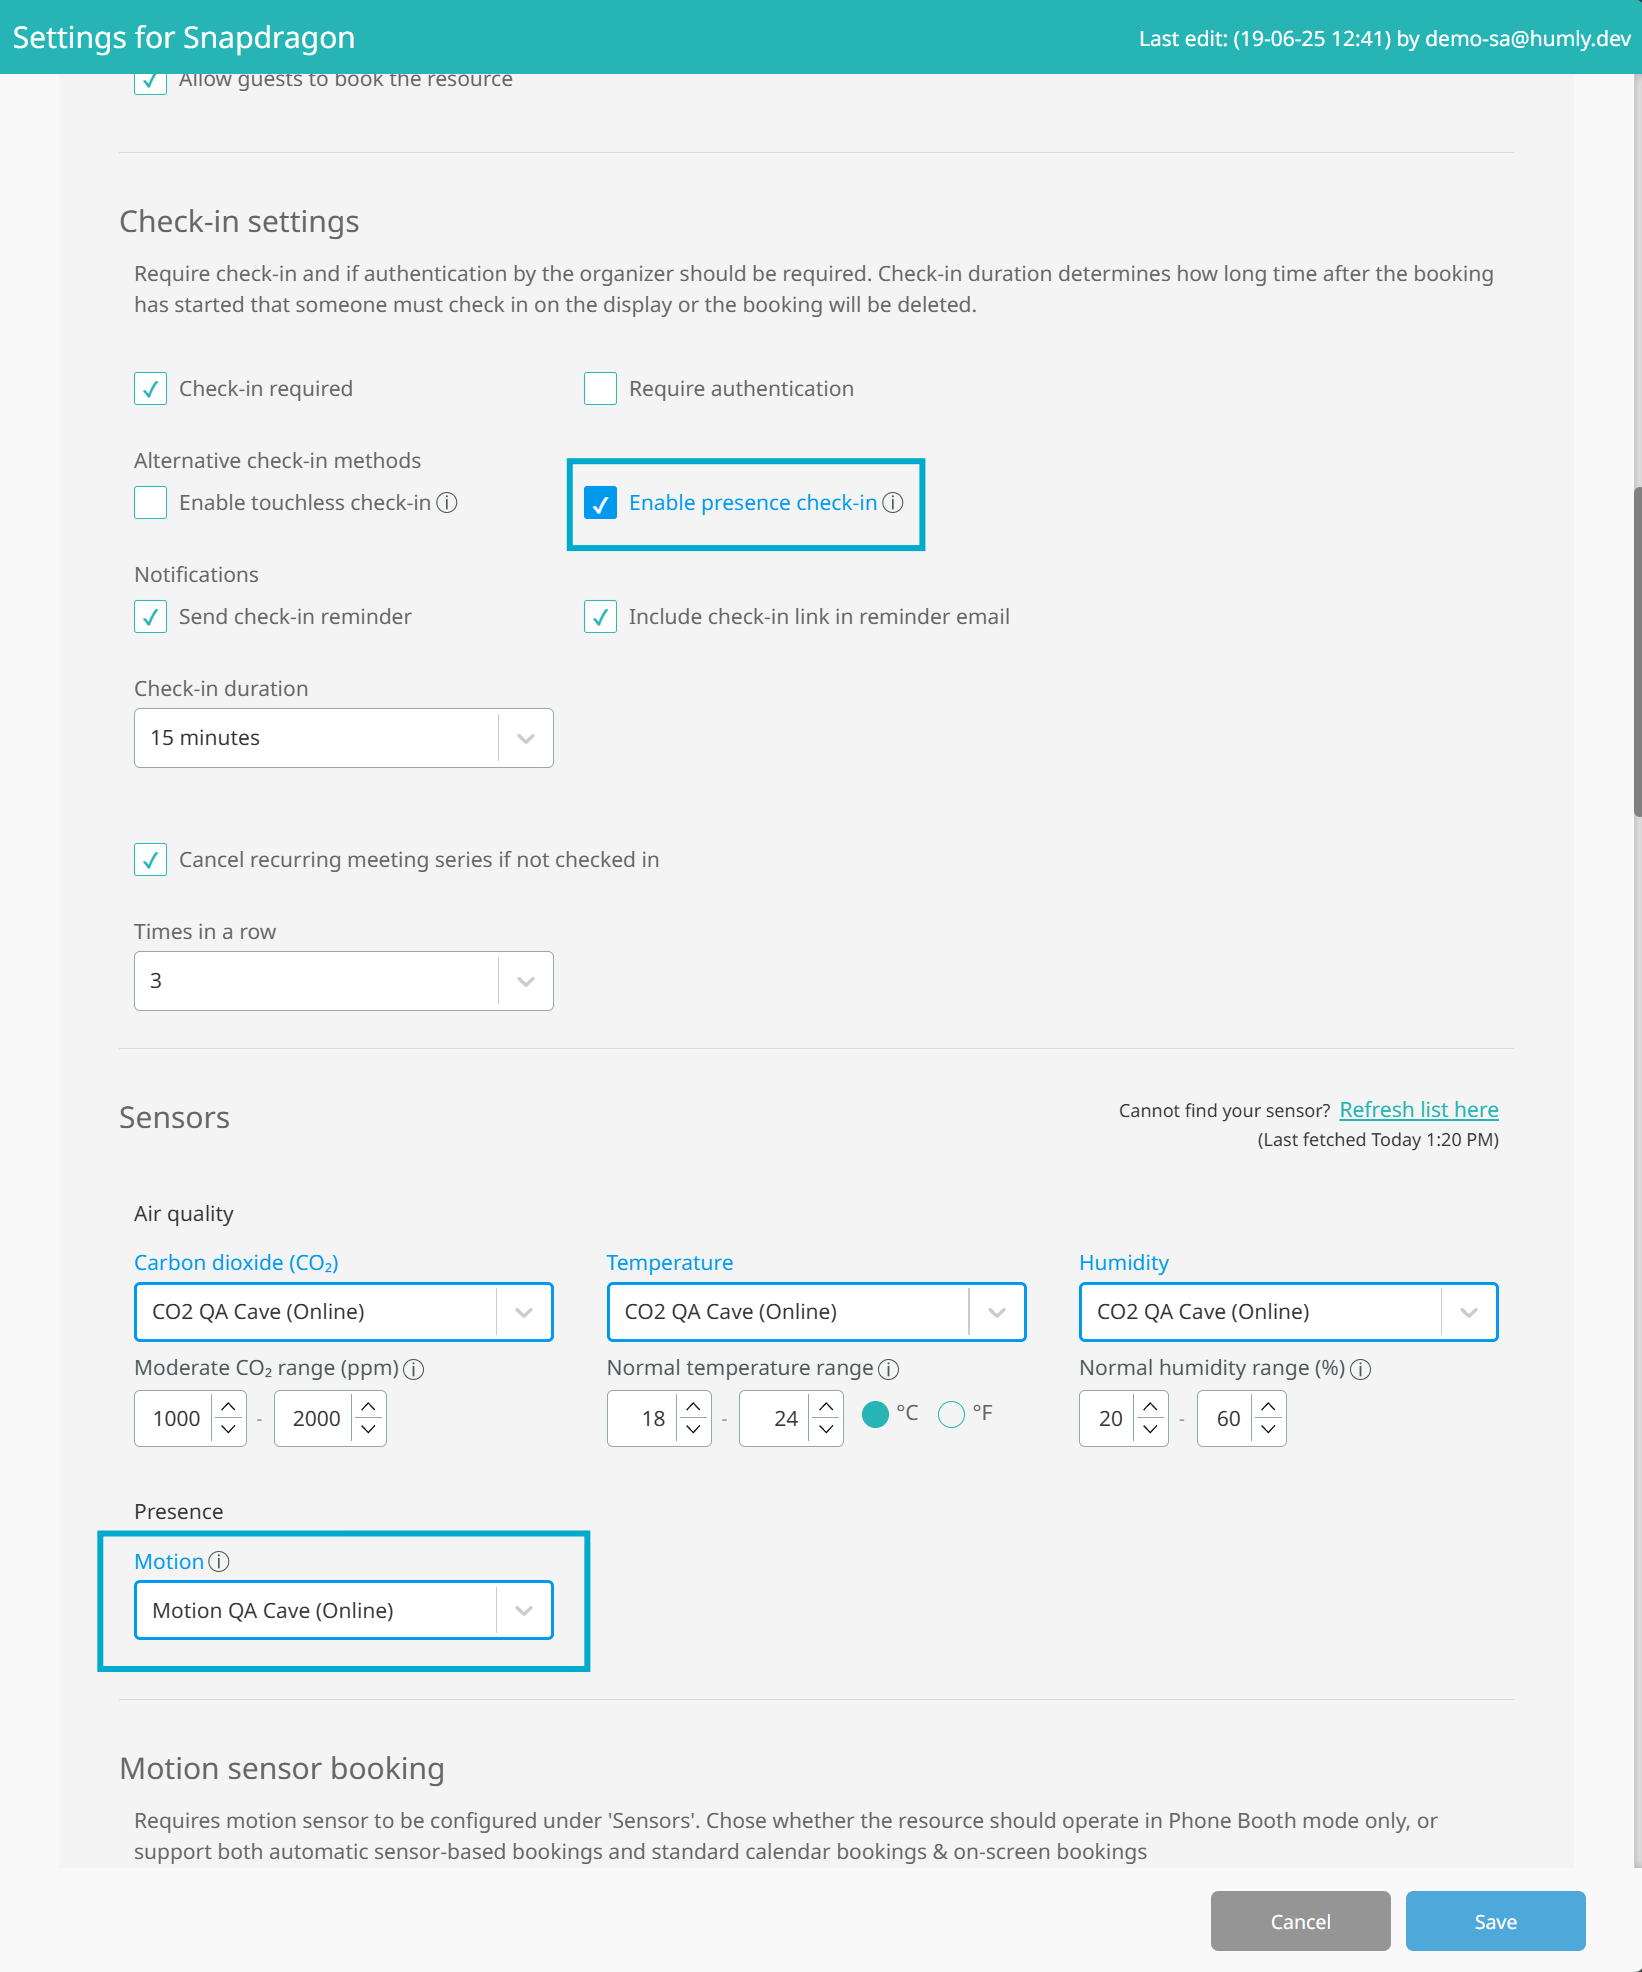Image resolution: width=1642 pixels, height=1972 pixels.
Task: Expand the Times in a row dropdown
Action: (343, 981)
